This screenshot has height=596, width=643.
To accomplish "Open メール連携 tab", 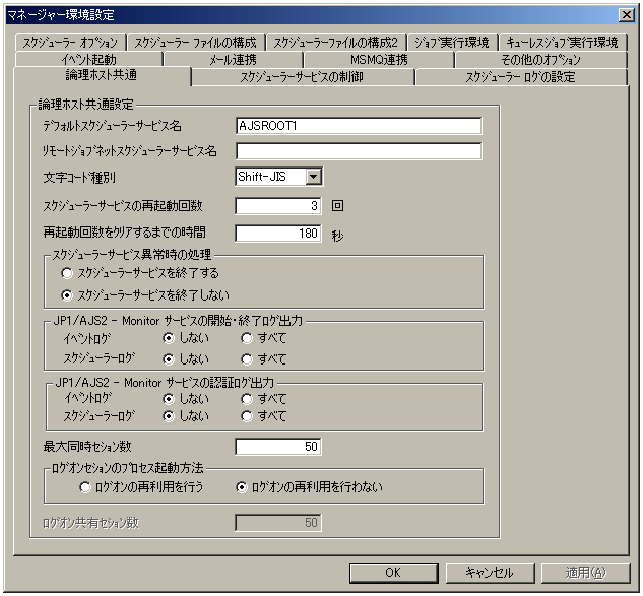I will [x=233, y=60].
